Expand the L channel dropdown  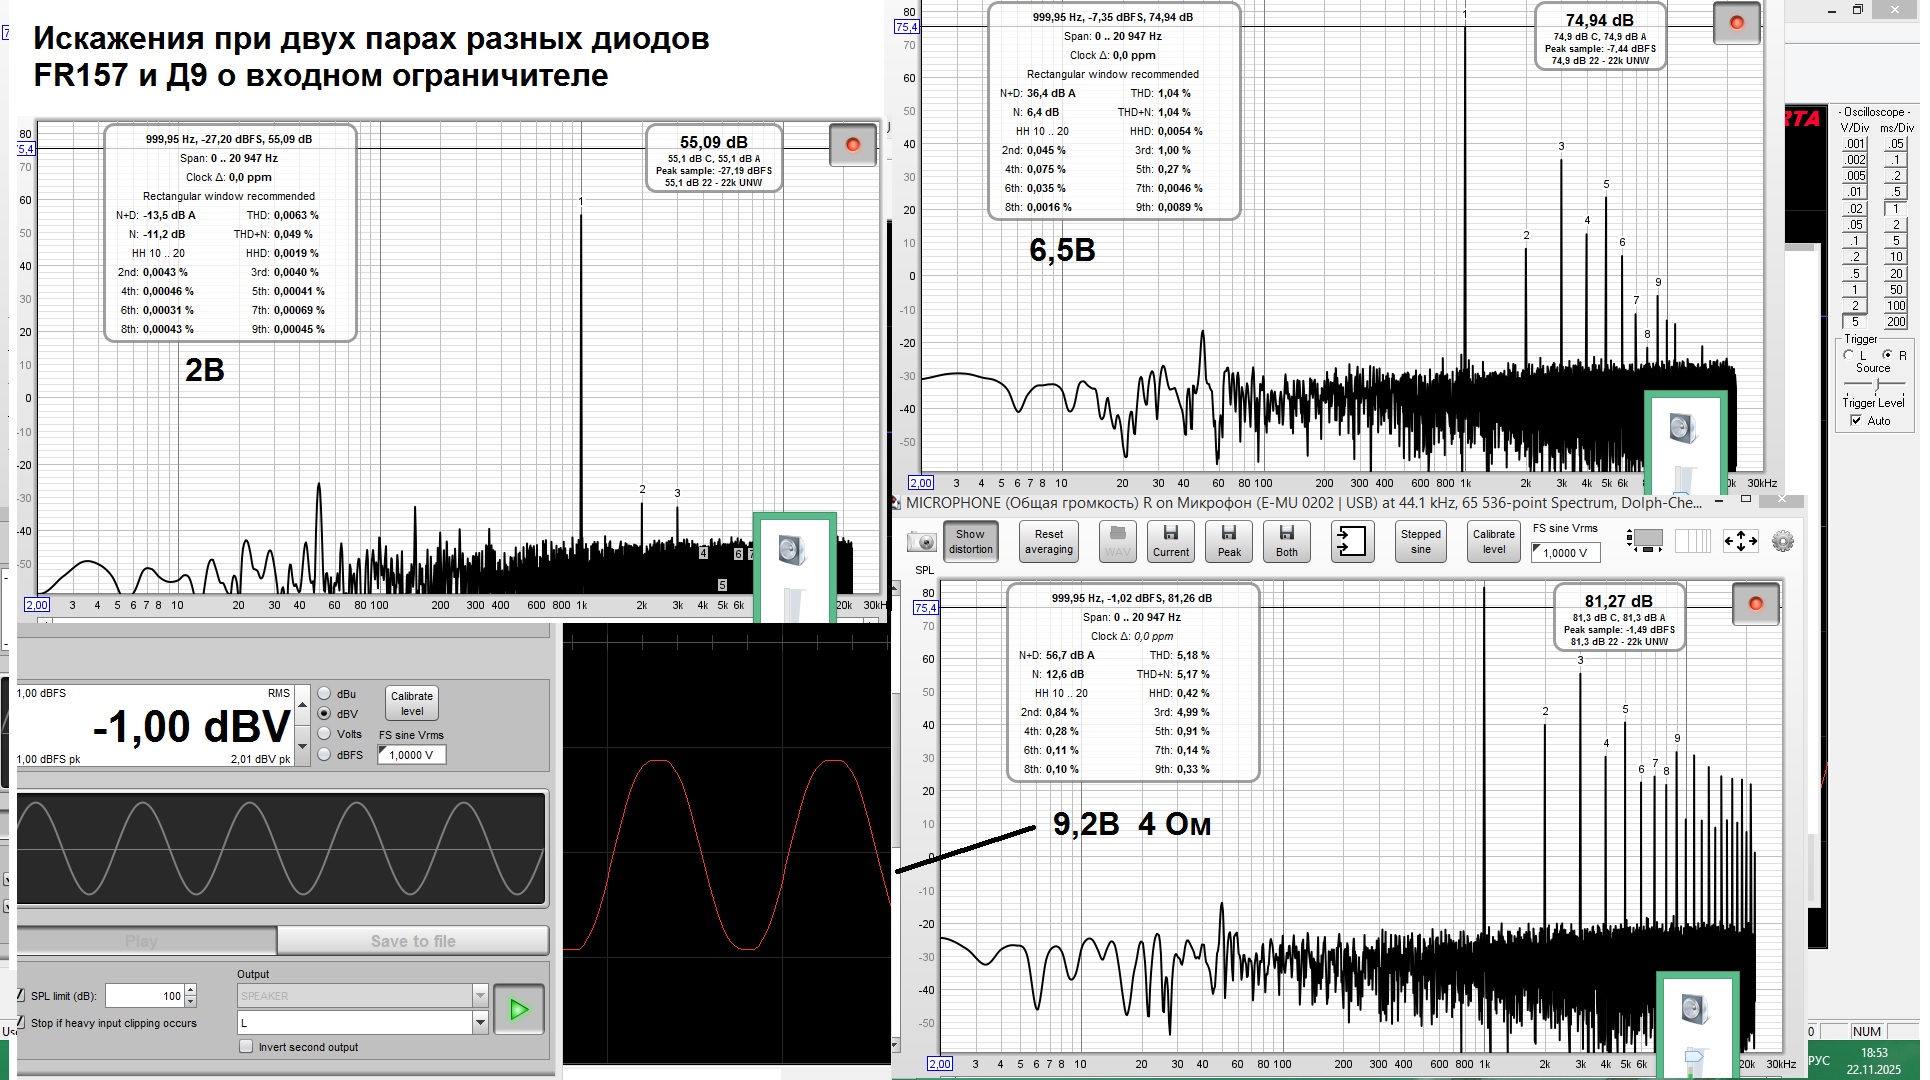pyautogui.click(x=480, y=1022)
